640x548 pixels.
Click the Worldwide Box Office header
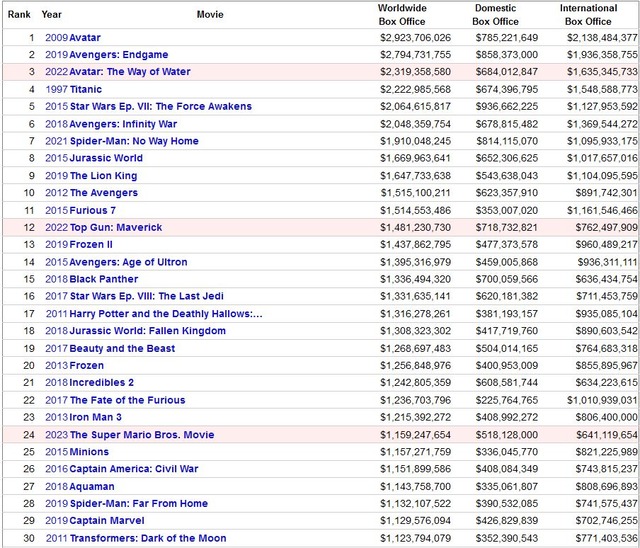coord(402,15)
